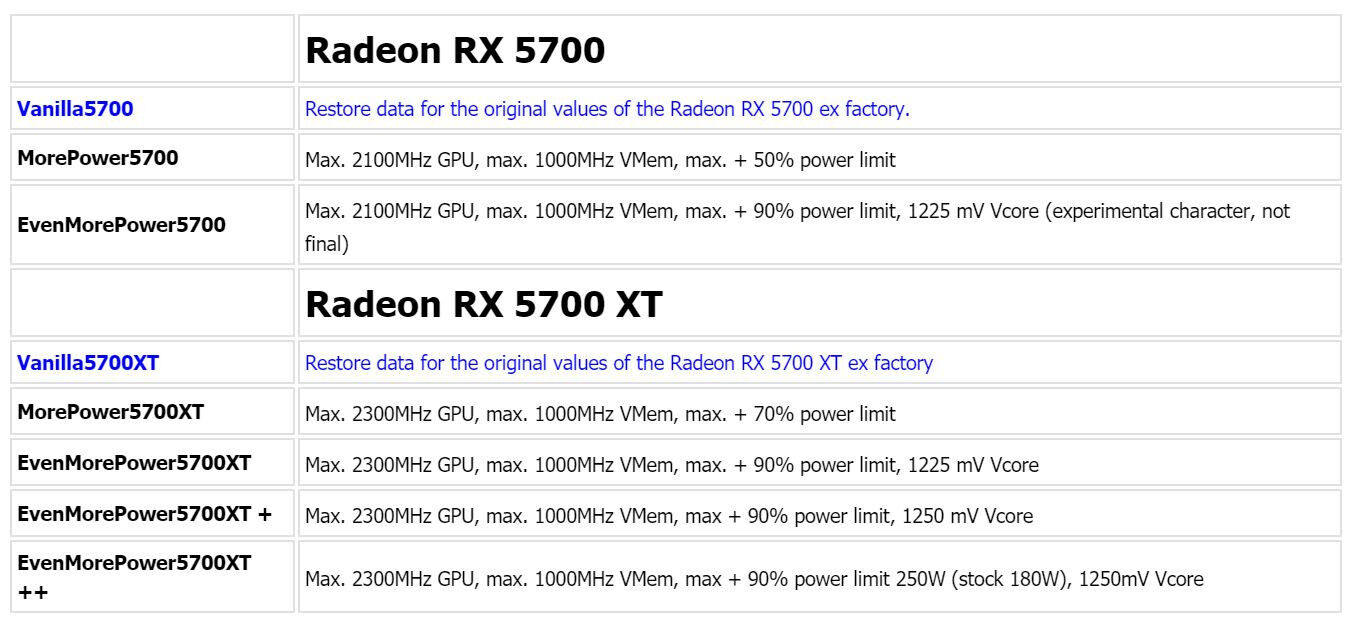
Task: Click the Radeon RX 5700 XT restore data link
Action: click(618, 362)
